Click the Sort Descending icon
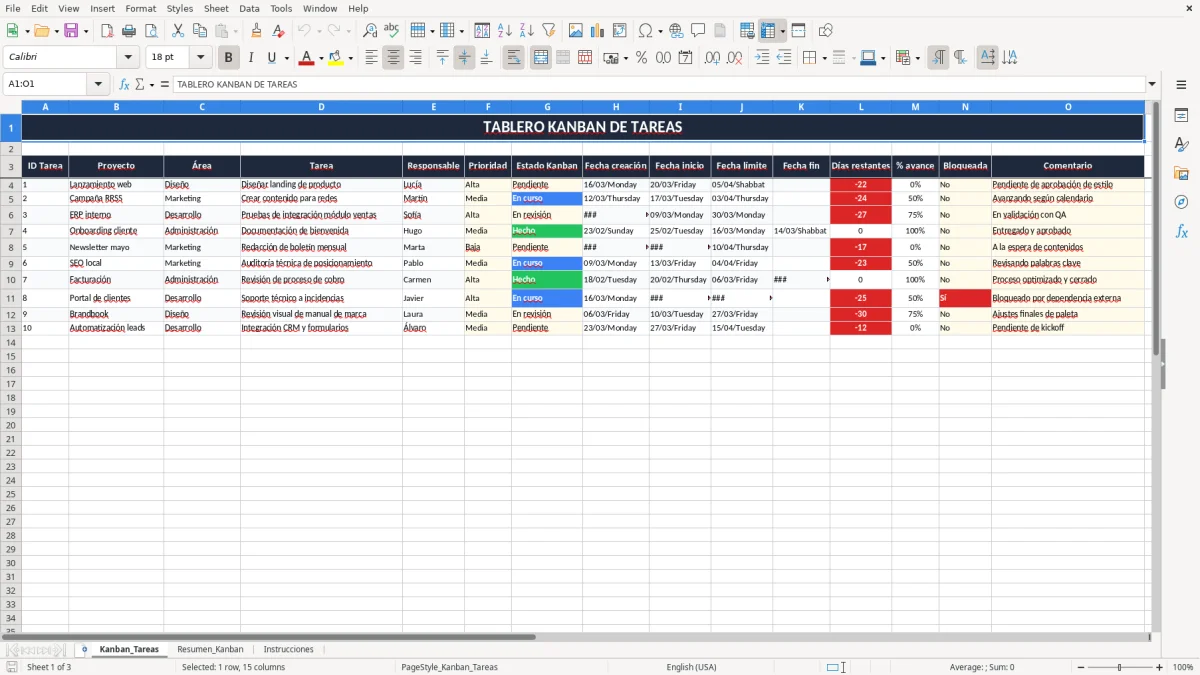The image size is (1200, 675). pos(527,31)
